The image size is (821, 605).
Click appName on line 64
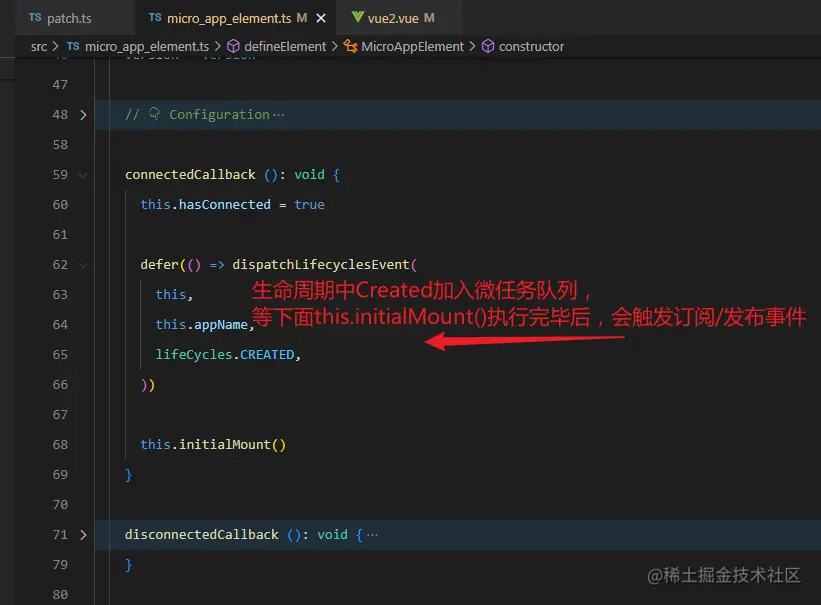[220, 325]
